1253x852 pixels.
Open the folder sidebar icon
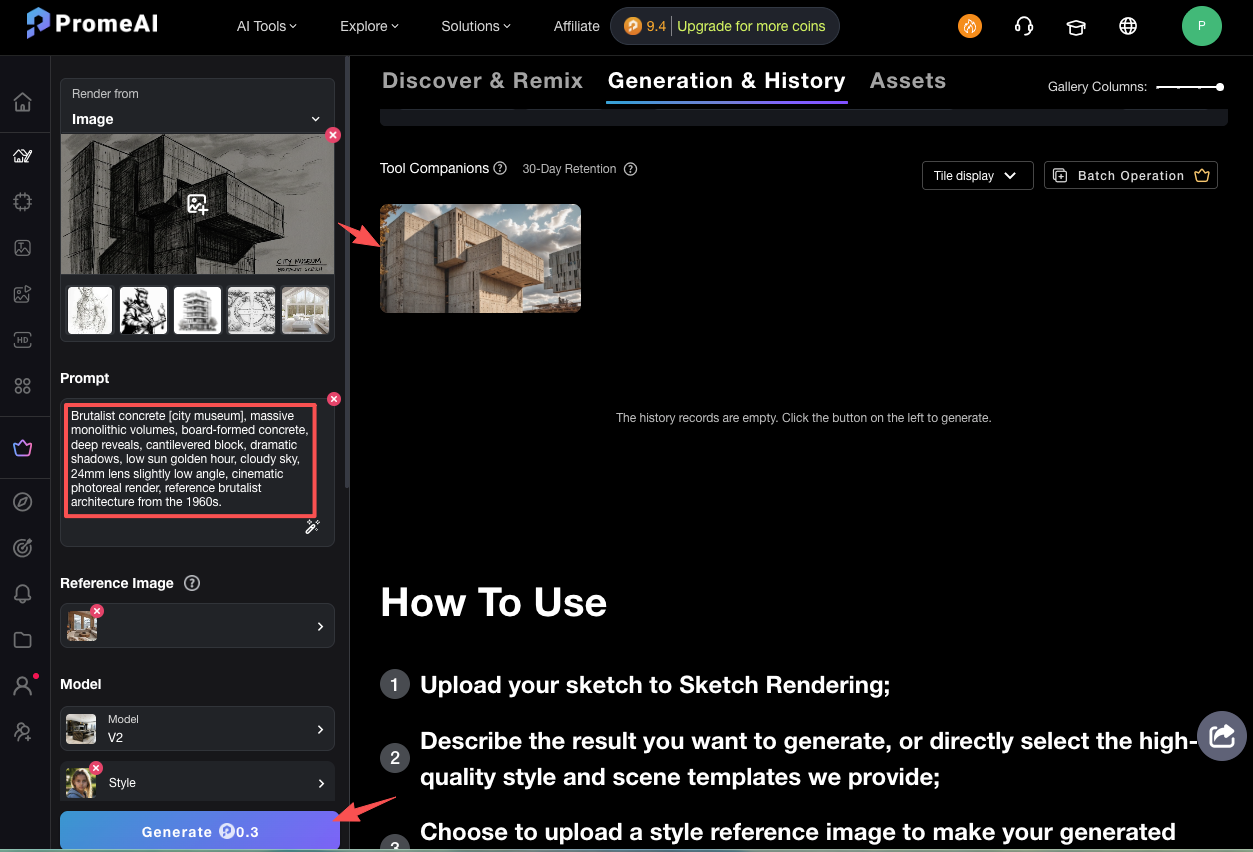[22, 639]
